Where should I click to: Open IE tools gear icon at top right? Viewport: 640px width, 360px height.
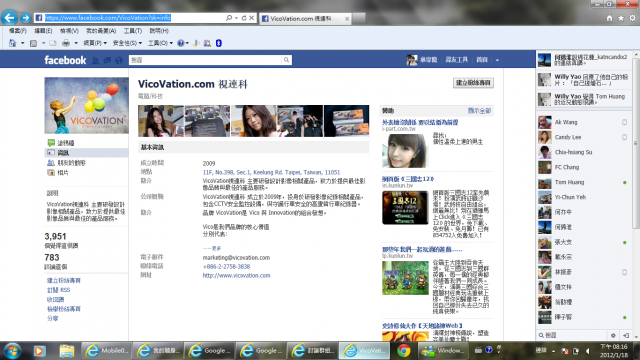pos(632,18)
